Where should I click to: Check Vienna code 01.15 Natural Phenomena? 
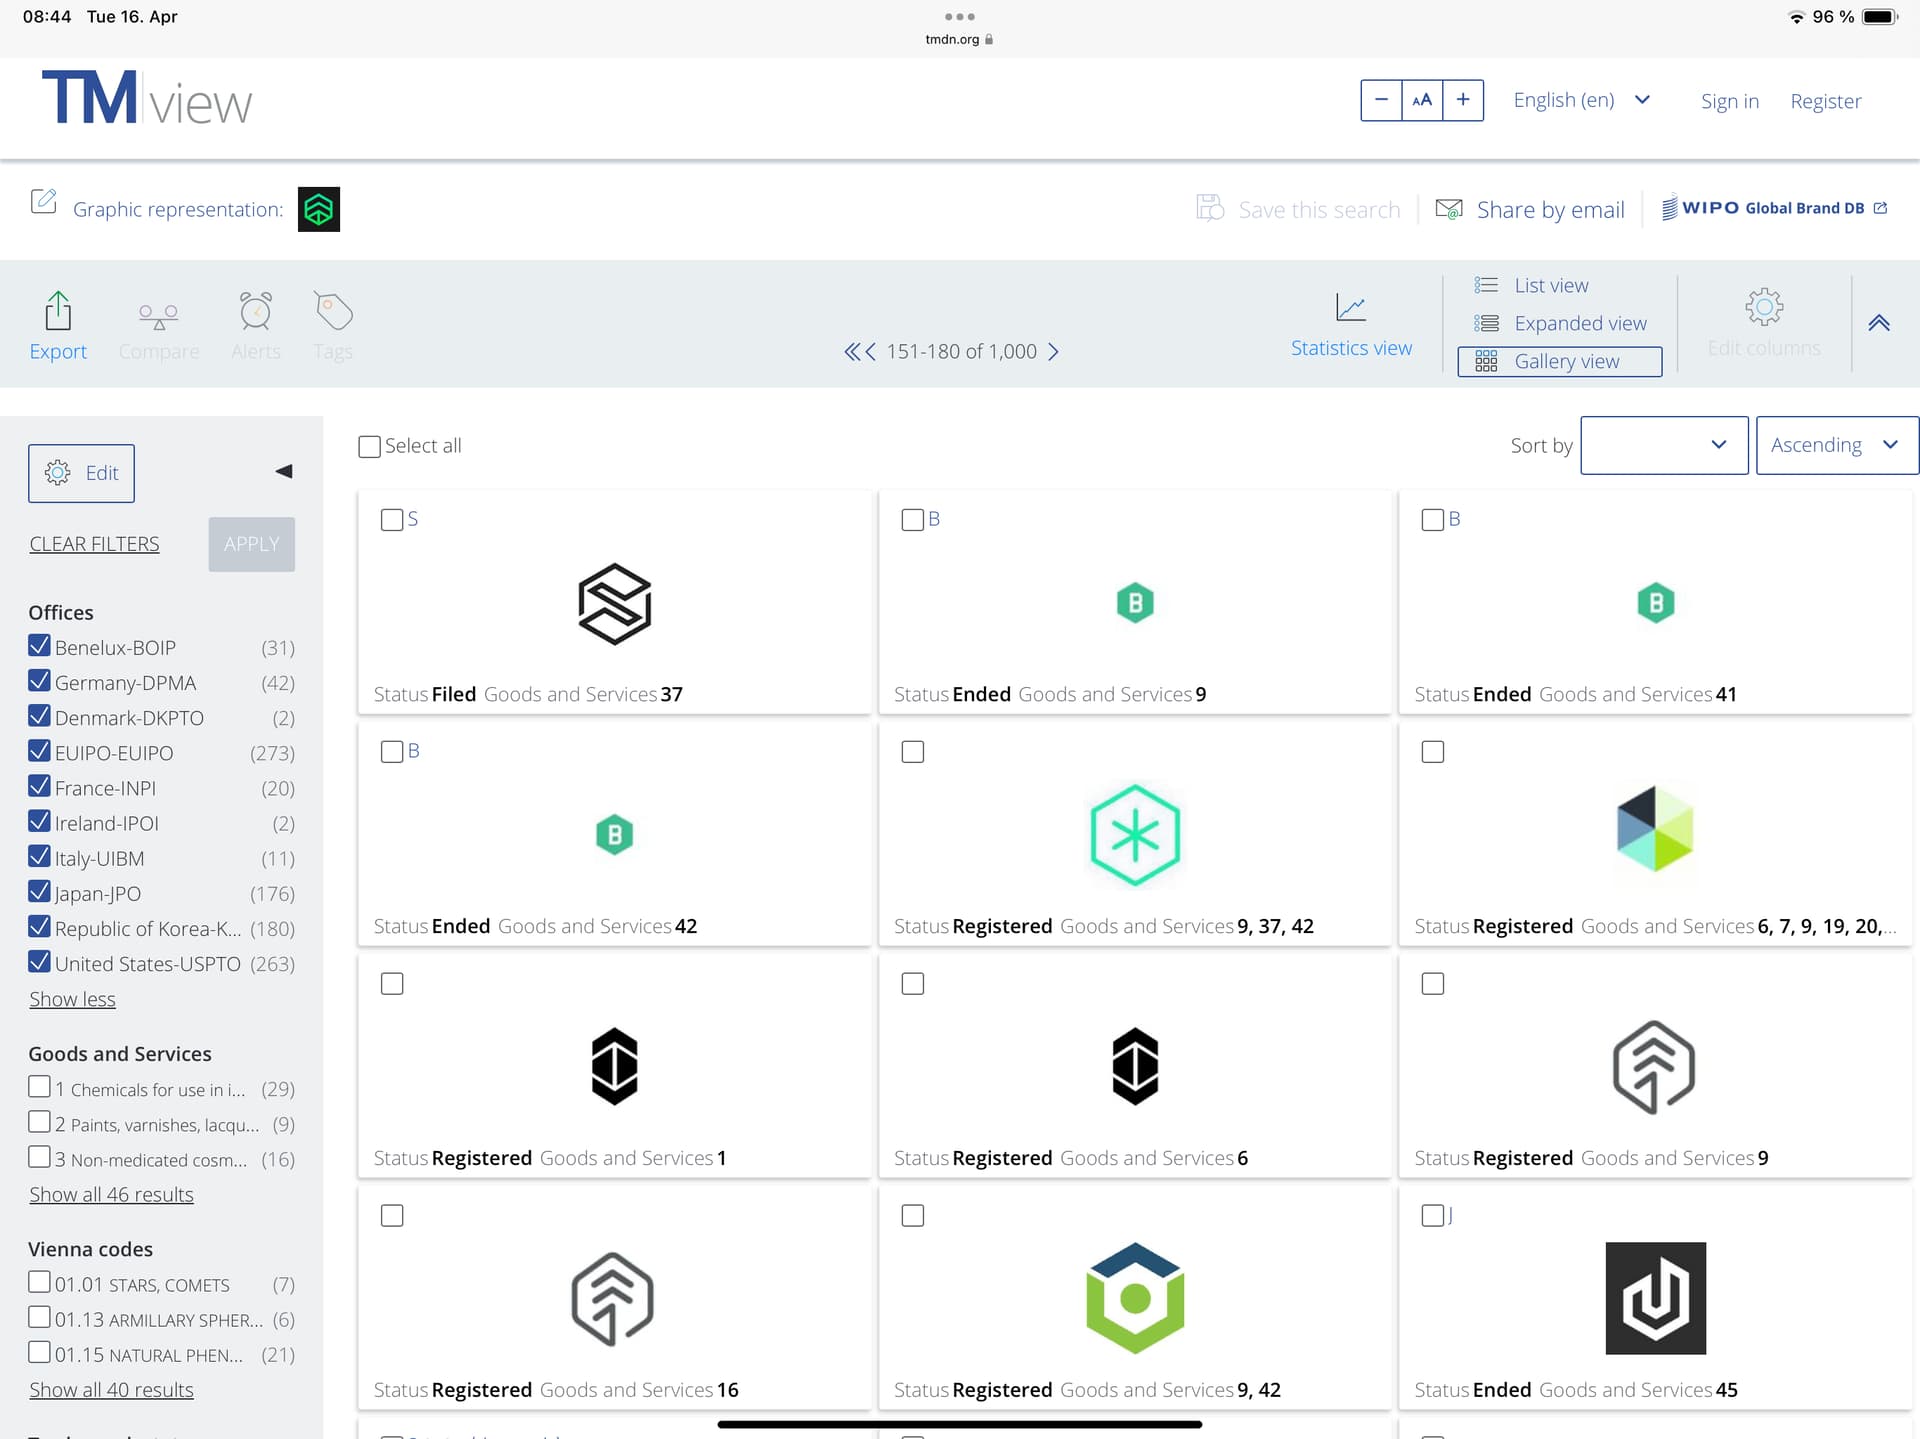[x=39, y=1353]
